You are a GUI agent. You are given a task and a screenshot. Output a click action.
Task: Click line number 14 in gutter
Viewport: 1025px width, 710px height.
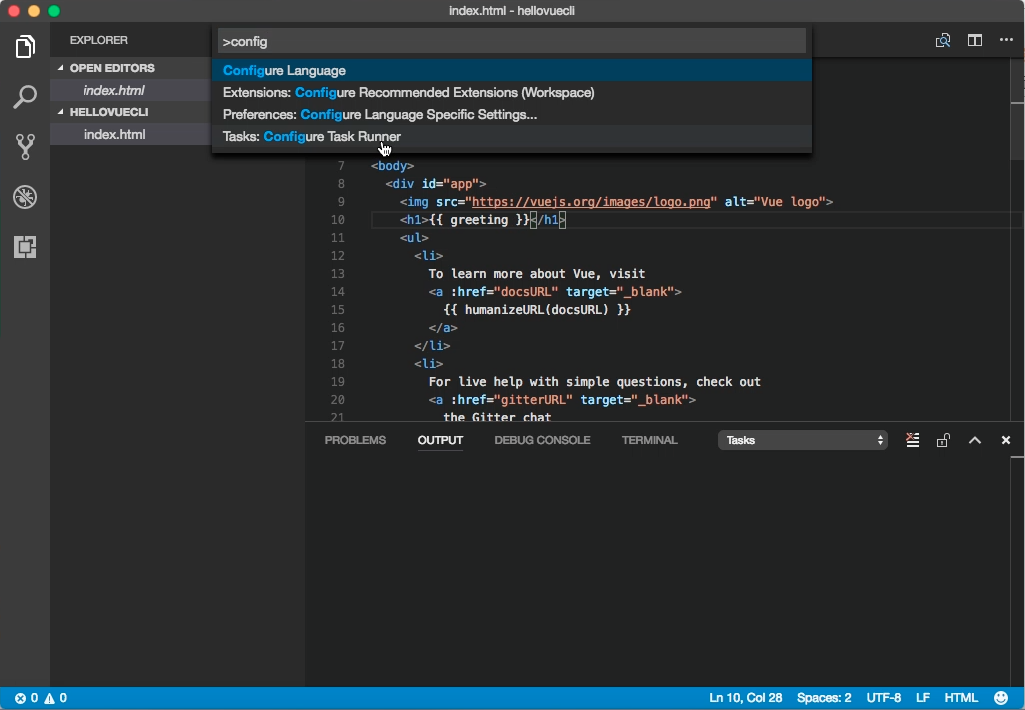pos(337,292)
